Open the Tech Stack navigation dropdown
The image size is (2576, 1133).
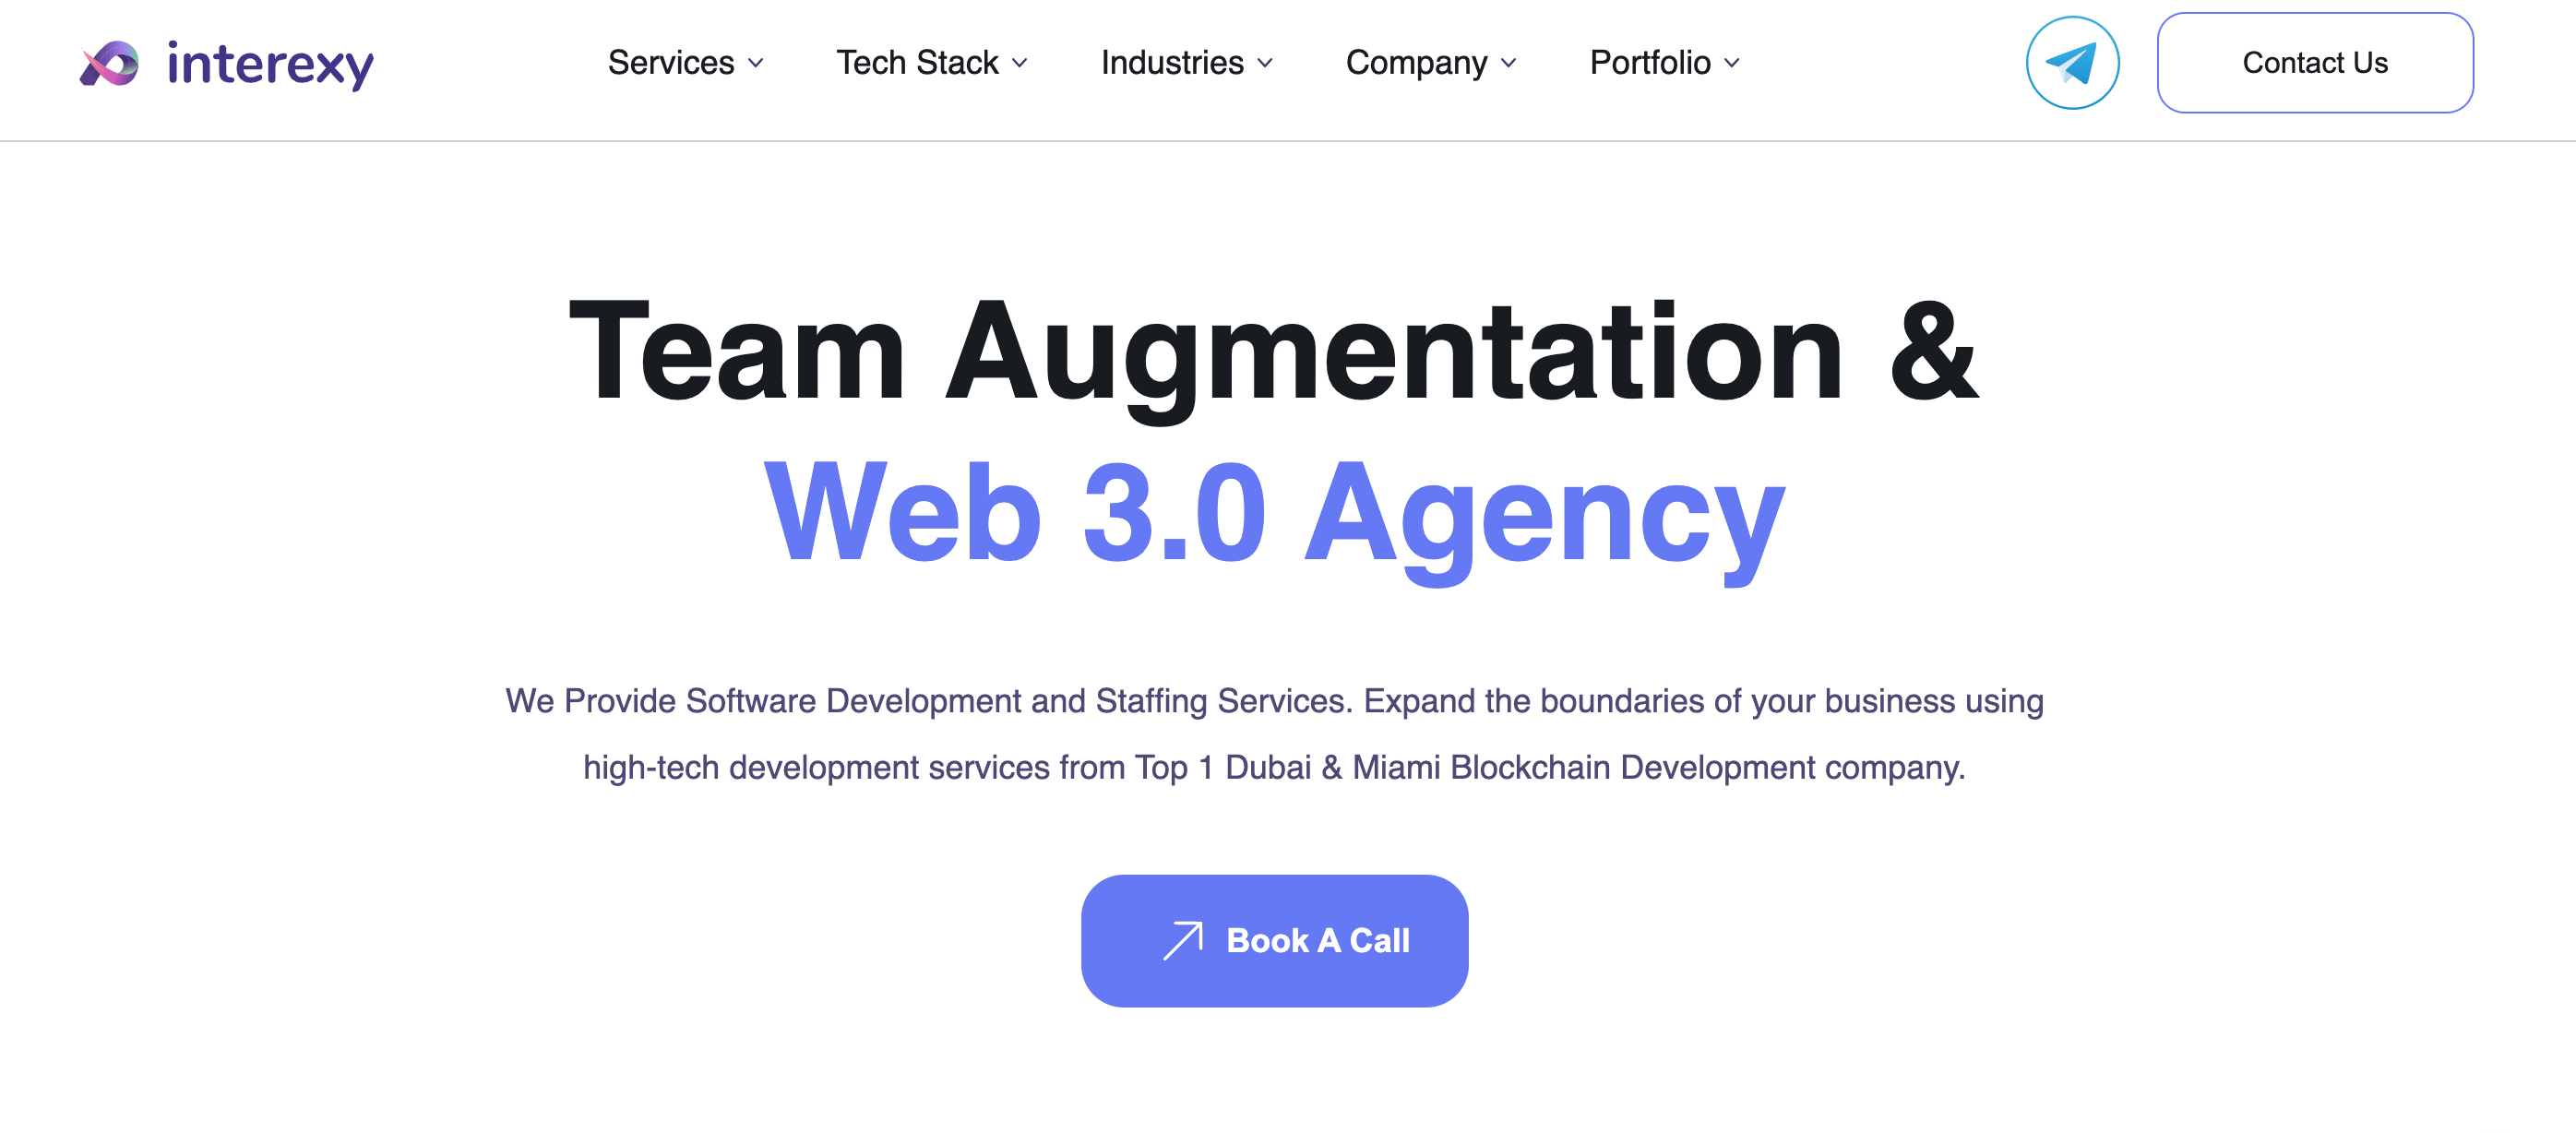(932, 63)
